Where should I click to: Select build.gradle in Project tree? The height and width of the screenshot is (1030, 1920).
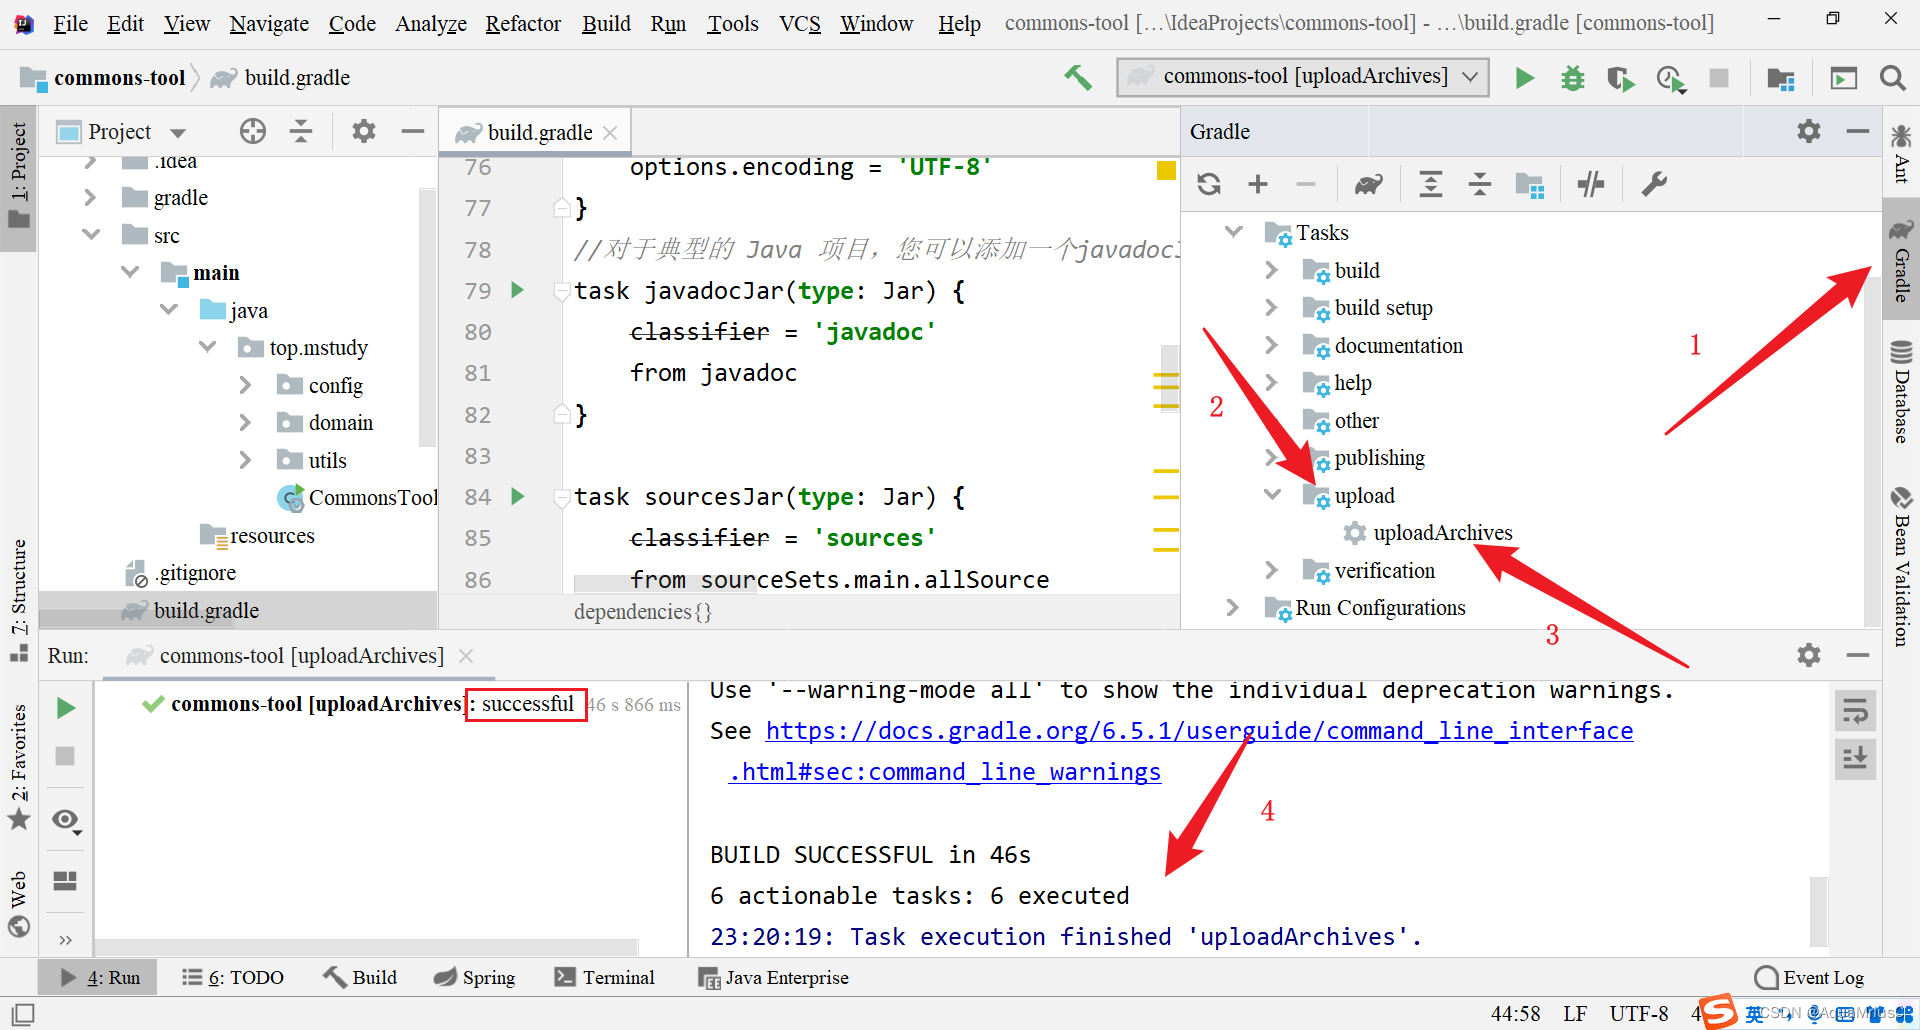206,610
